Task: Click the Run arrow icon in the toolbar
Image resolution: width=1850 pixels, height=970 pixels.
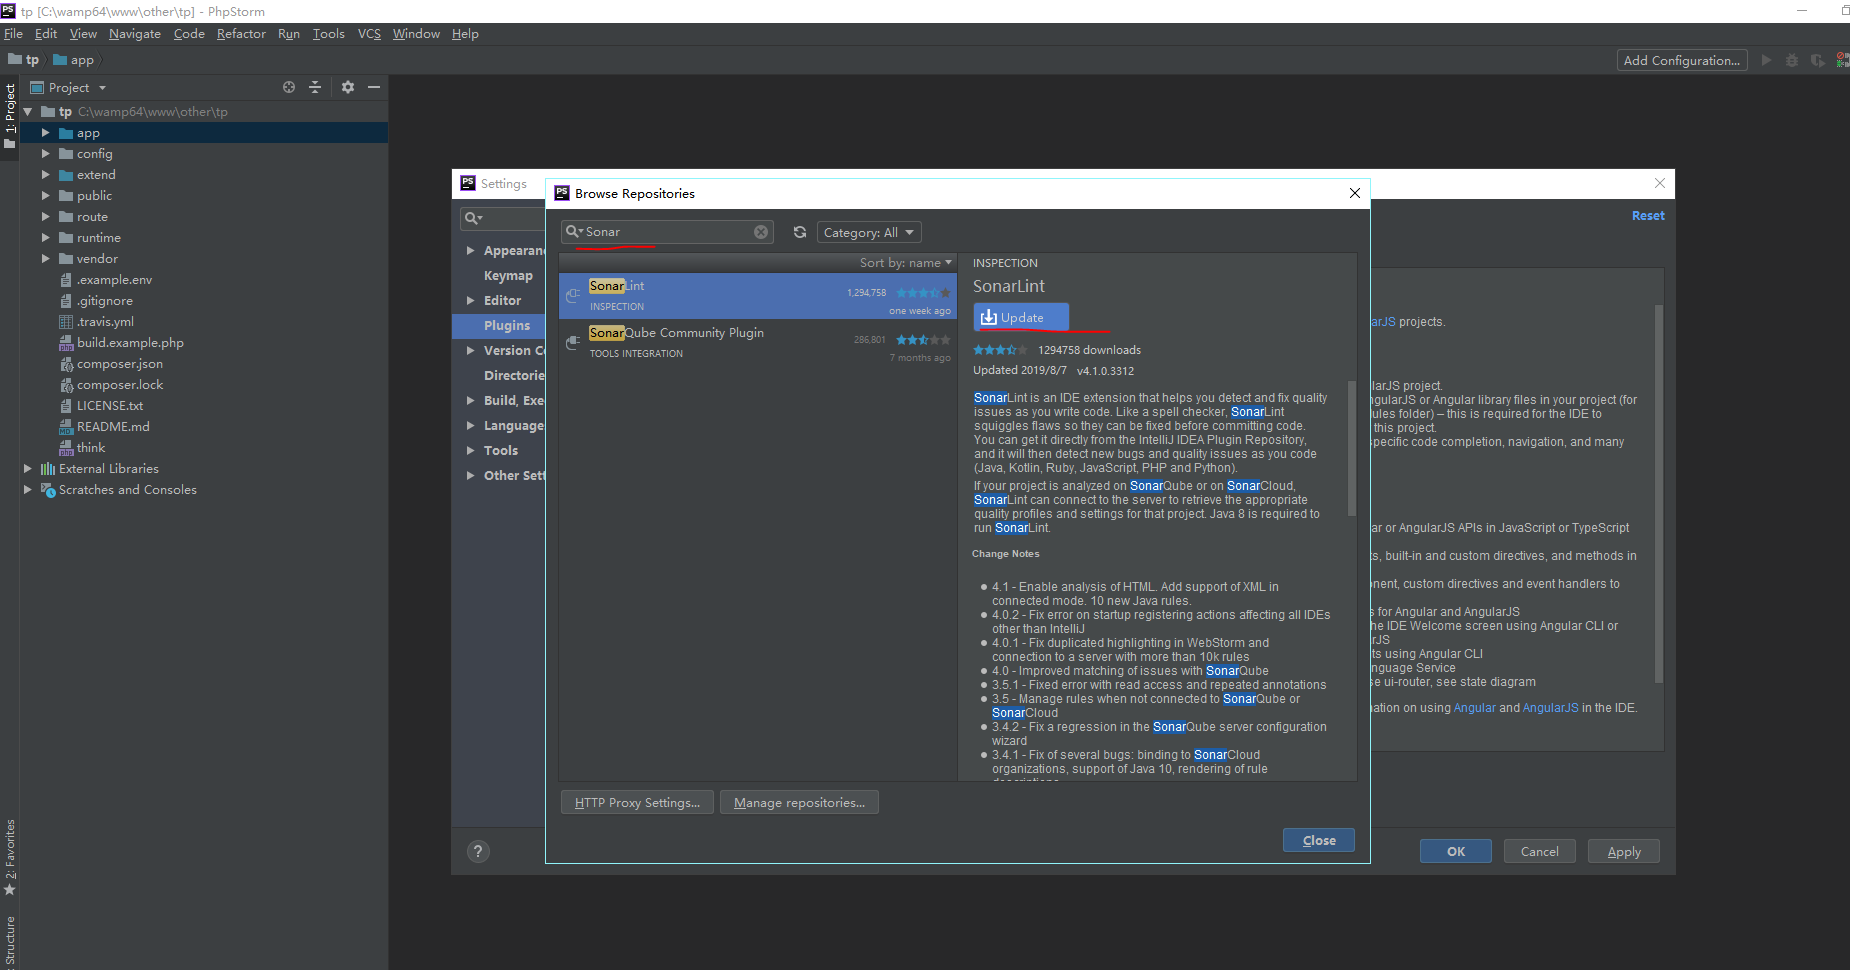Action: pos(1767,60)
